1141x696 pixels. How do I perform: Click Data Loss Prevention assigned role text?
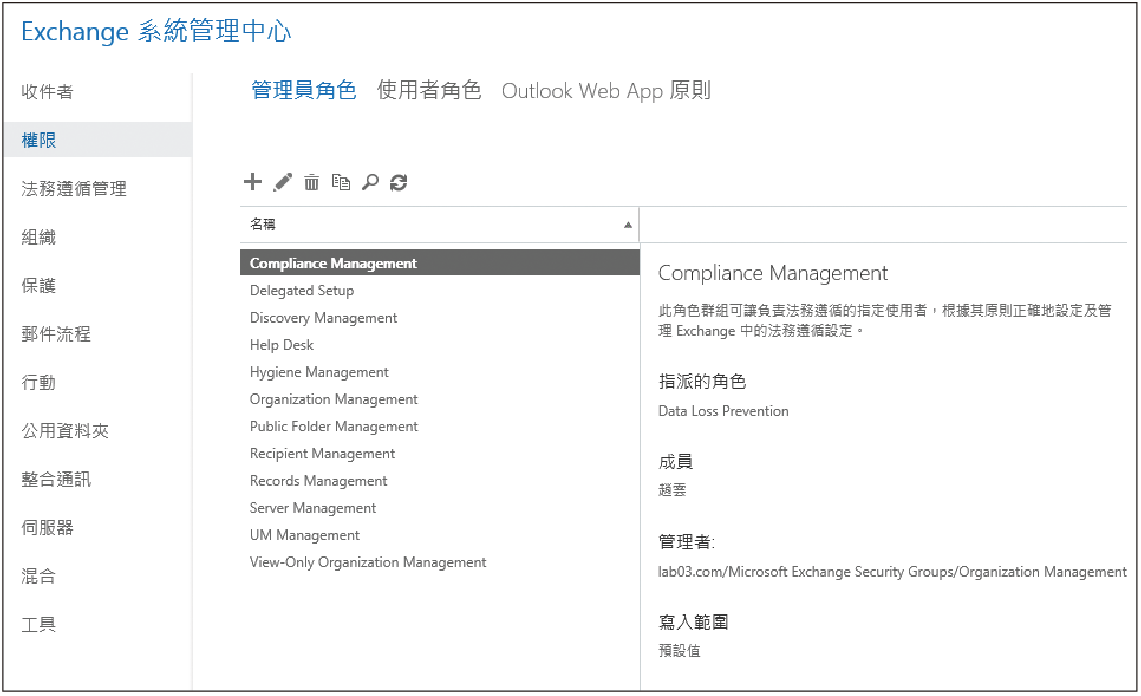pyautogui.click(x=723, y=411)
